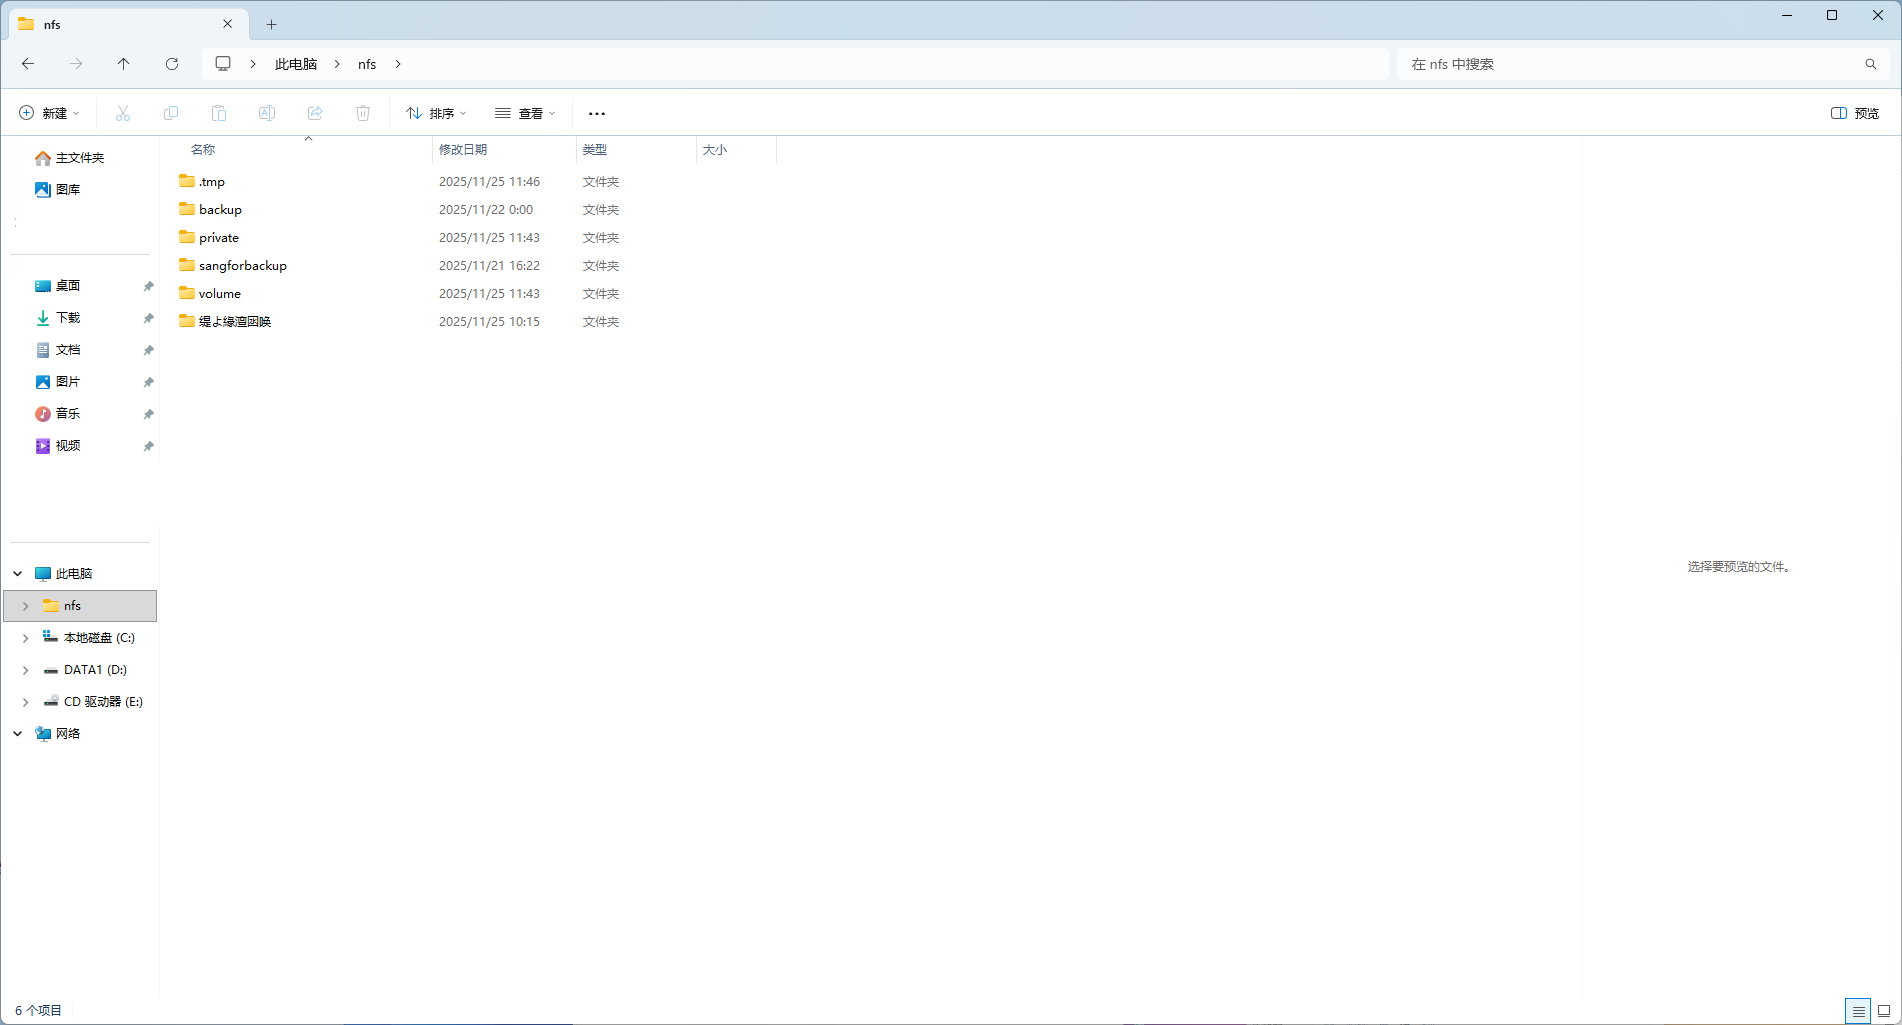Click the forward navigation arrow

tap(76, 64)
